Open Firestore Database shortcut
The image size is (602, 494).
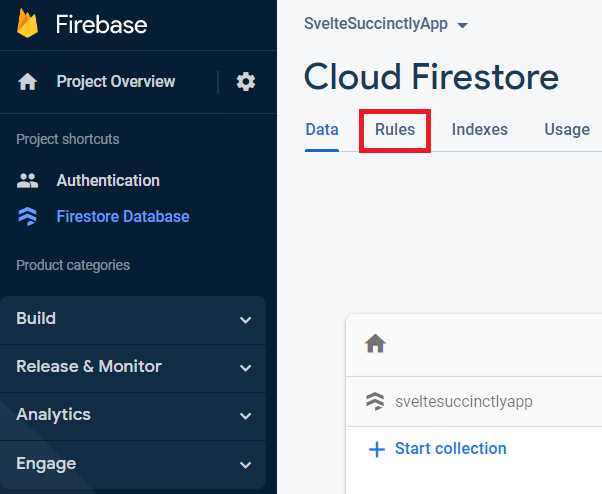pyautogui.click(x=123, y=216)
